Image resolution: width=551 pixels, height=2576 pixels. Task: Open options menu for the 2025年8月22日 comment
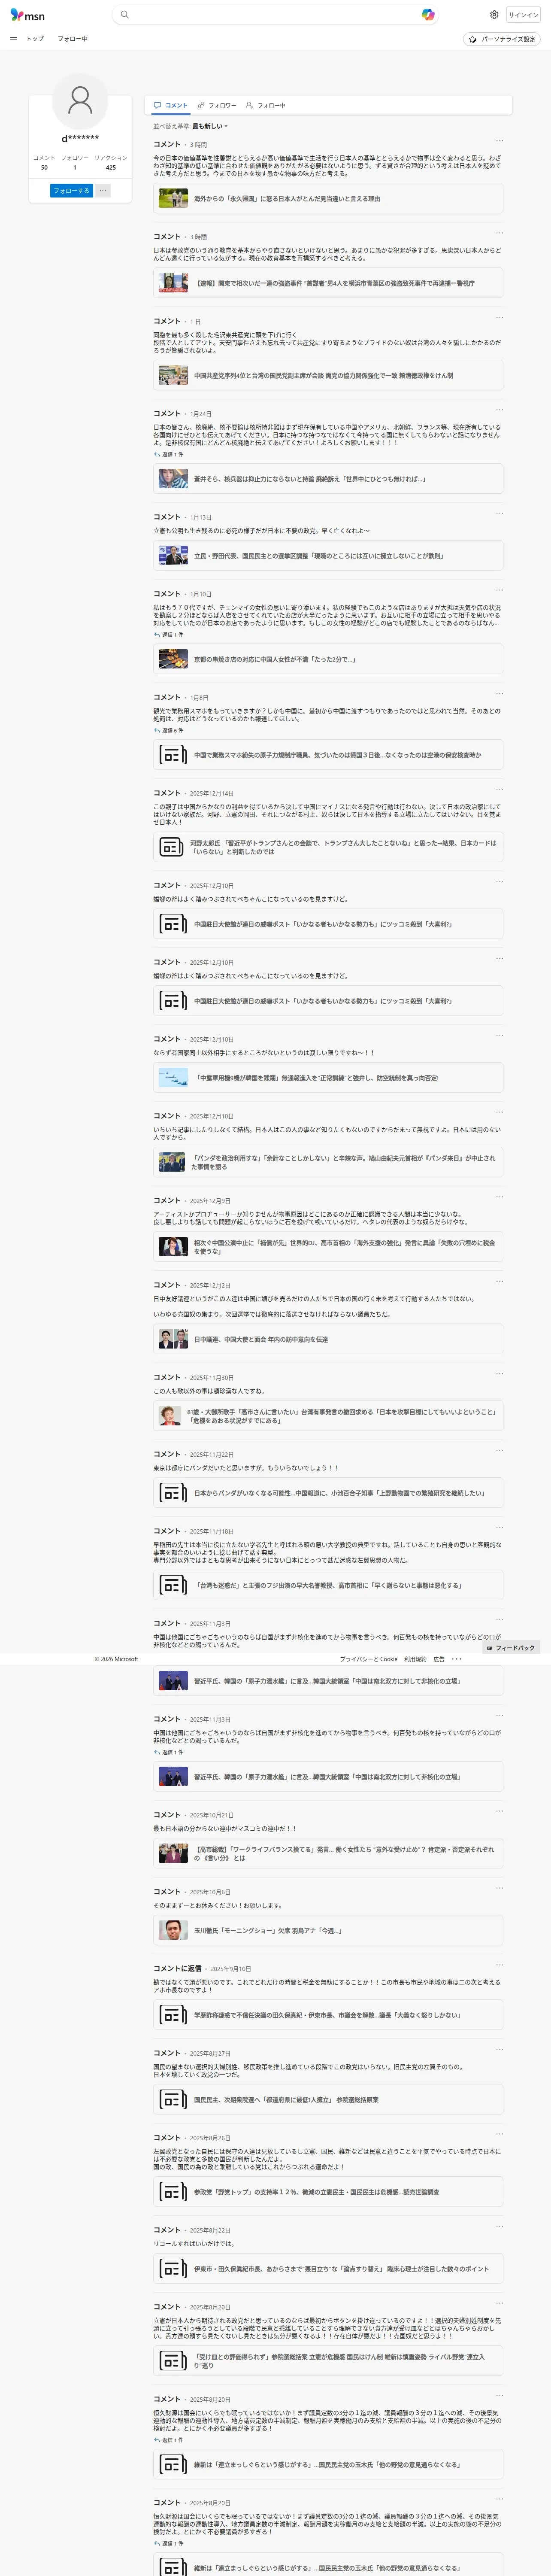(x=499, y=2226)
